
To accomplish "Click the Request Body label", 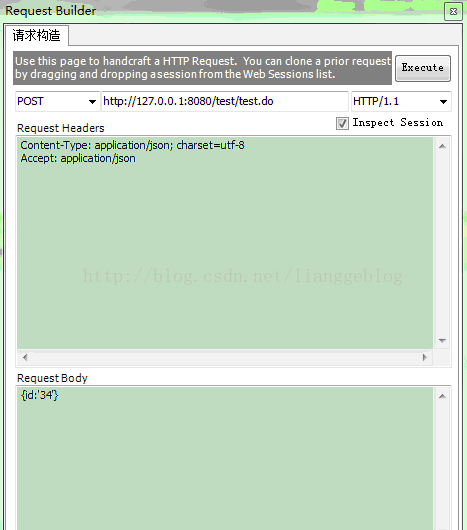I will [x=52, y=378].
